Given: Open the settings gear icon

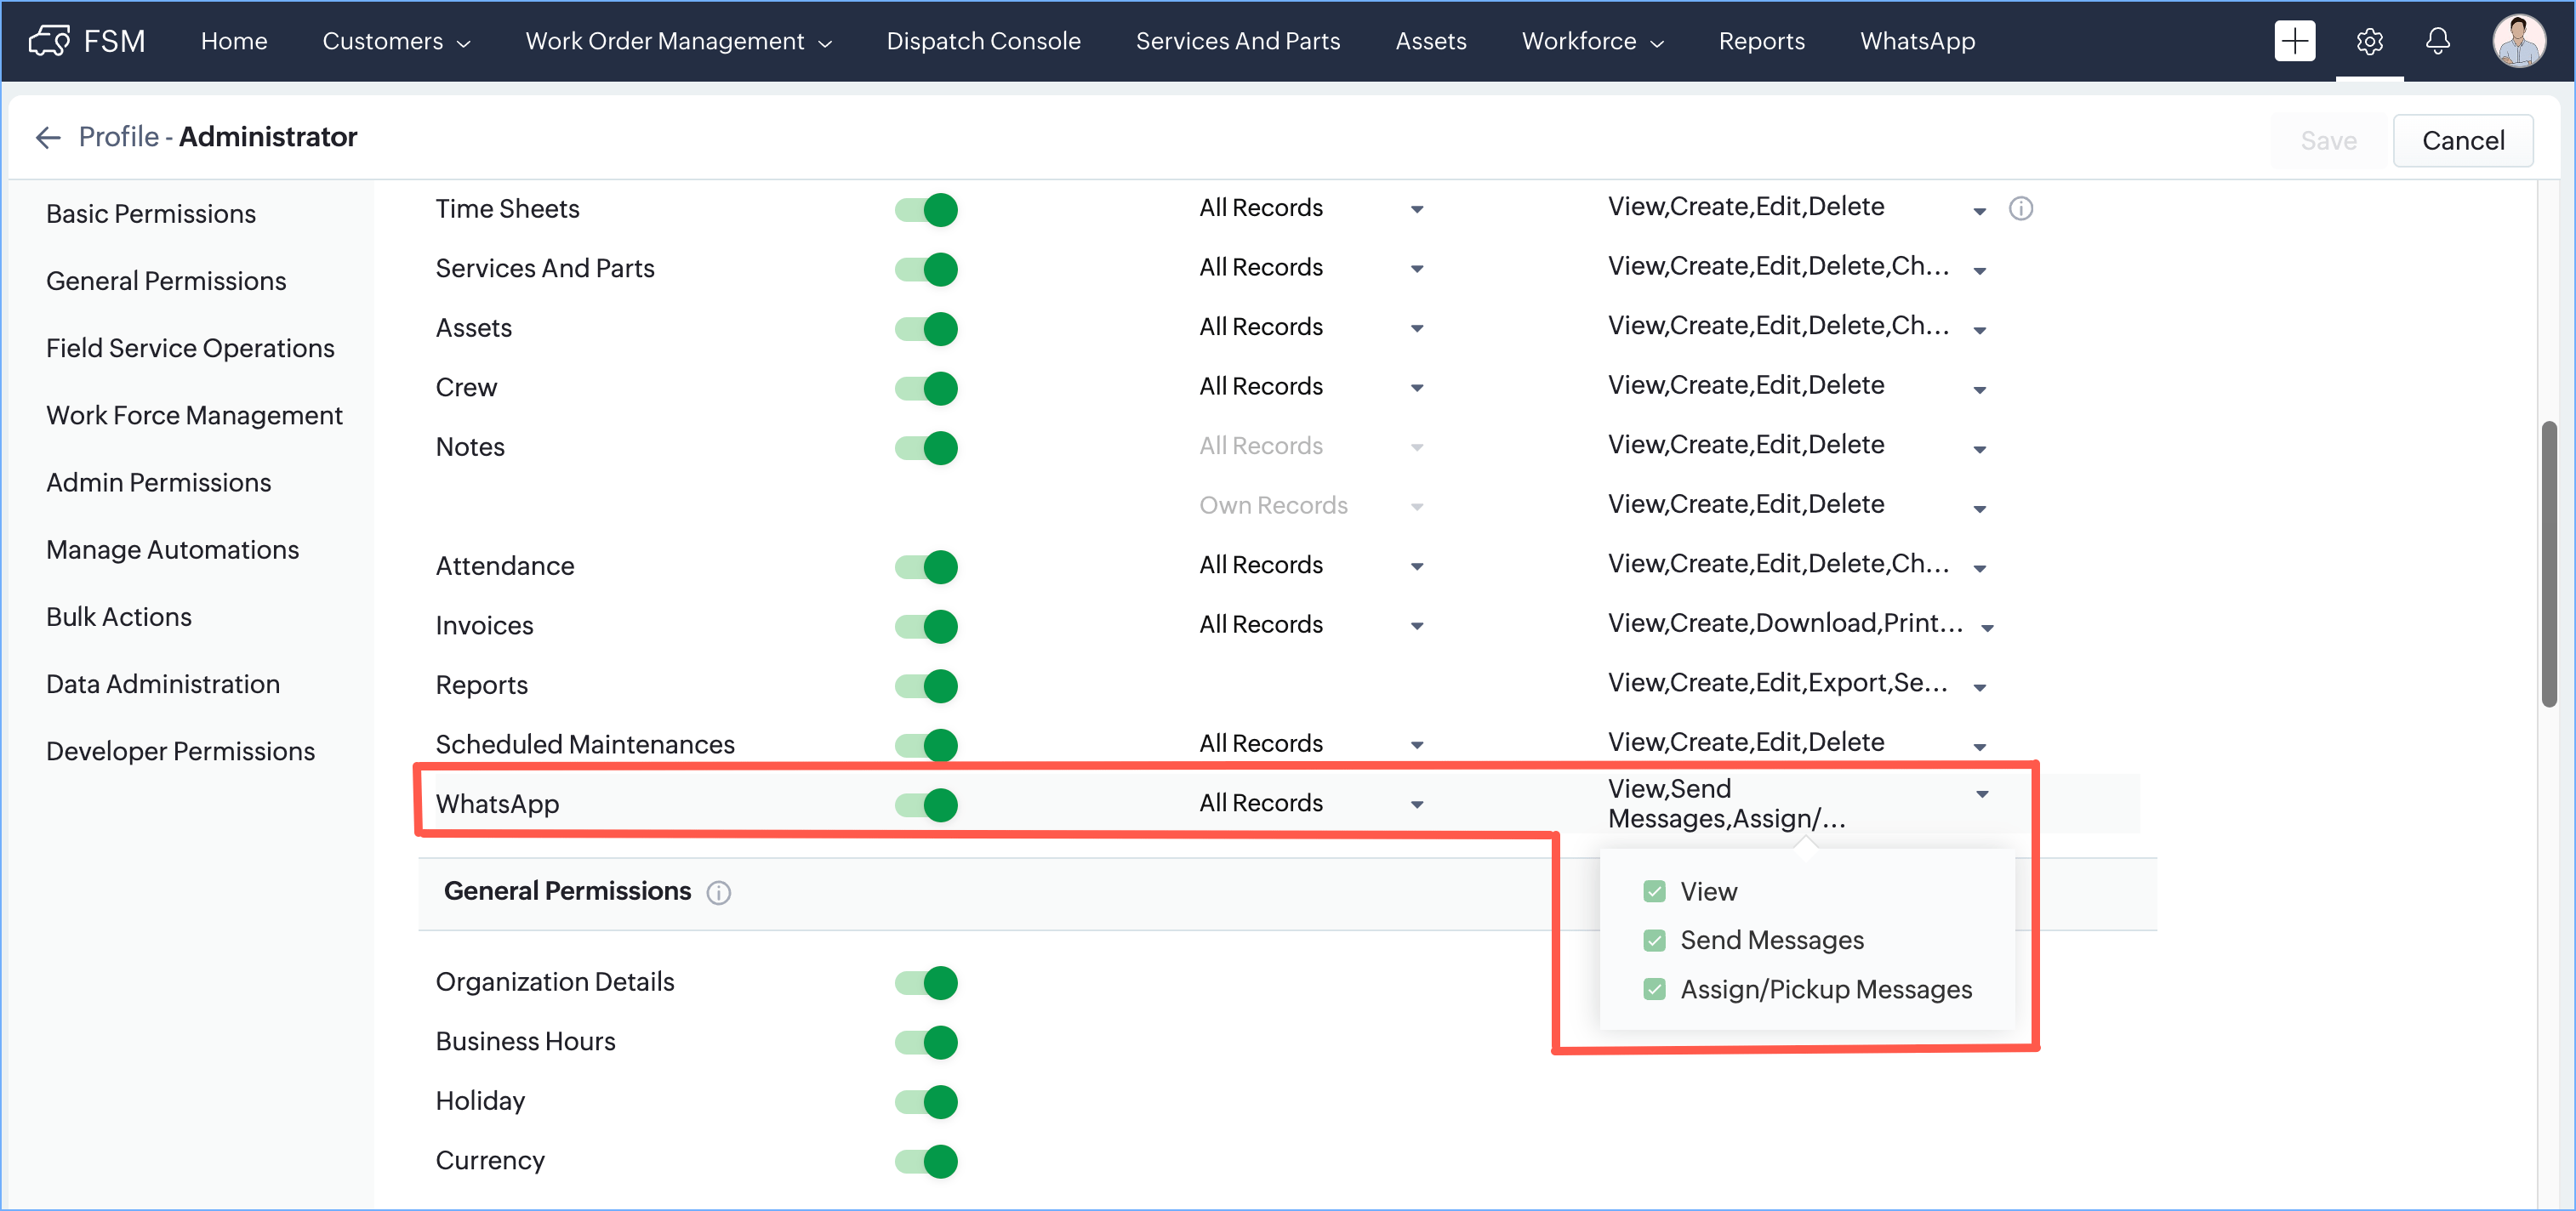Looking at the screenshot, I should (x=2369, y=41).
